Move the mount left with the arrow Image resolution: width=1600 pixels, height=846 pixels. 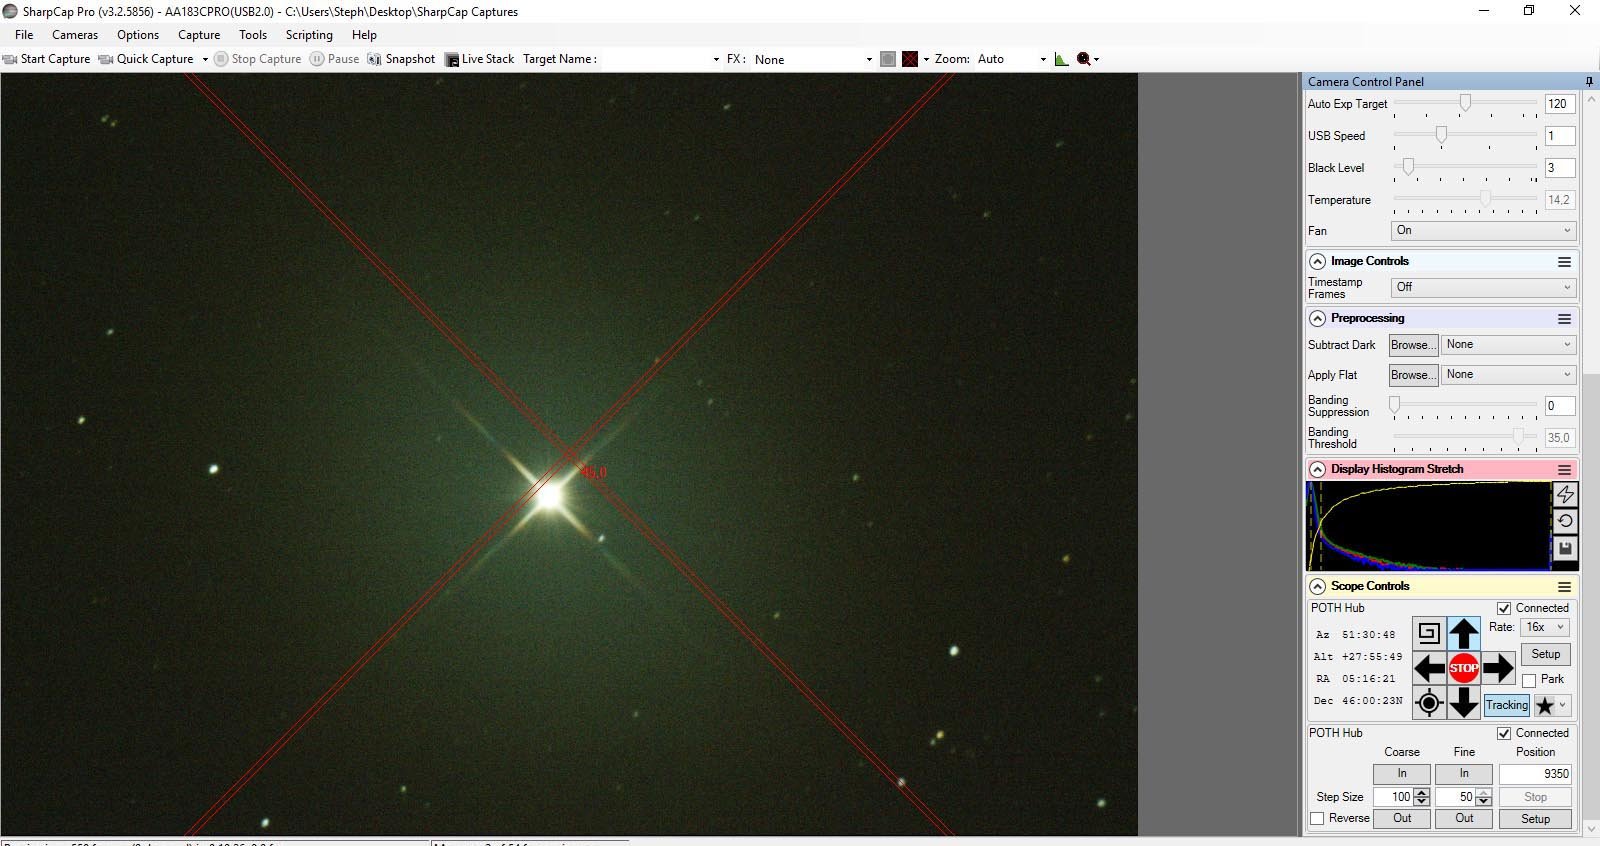coord(1429,668)
